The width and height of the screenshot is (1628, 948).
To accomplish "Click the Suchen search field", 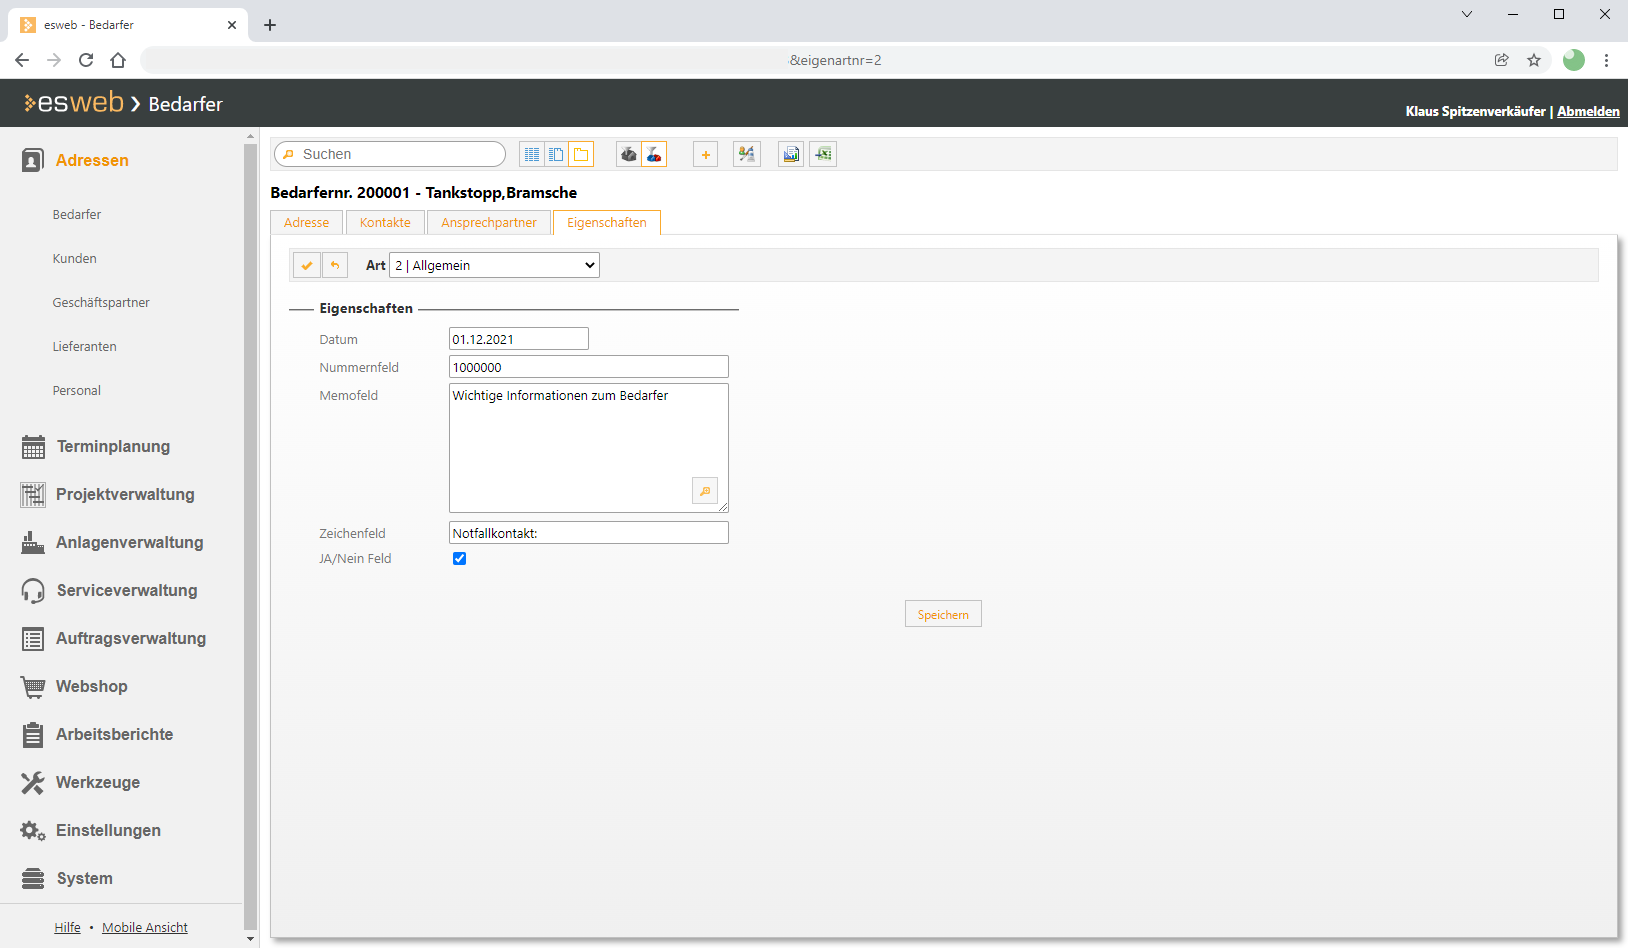I will 390,154.
